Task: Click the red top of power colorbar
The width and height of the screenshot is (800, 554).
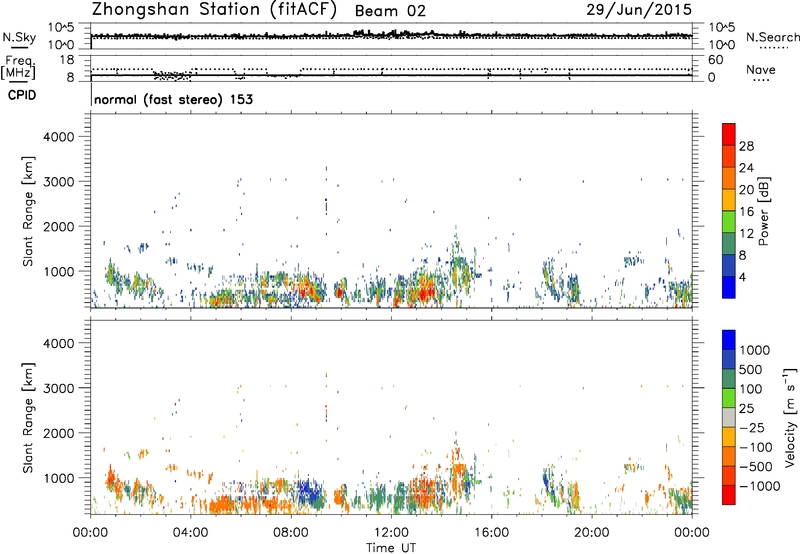Action: (729, 134)
